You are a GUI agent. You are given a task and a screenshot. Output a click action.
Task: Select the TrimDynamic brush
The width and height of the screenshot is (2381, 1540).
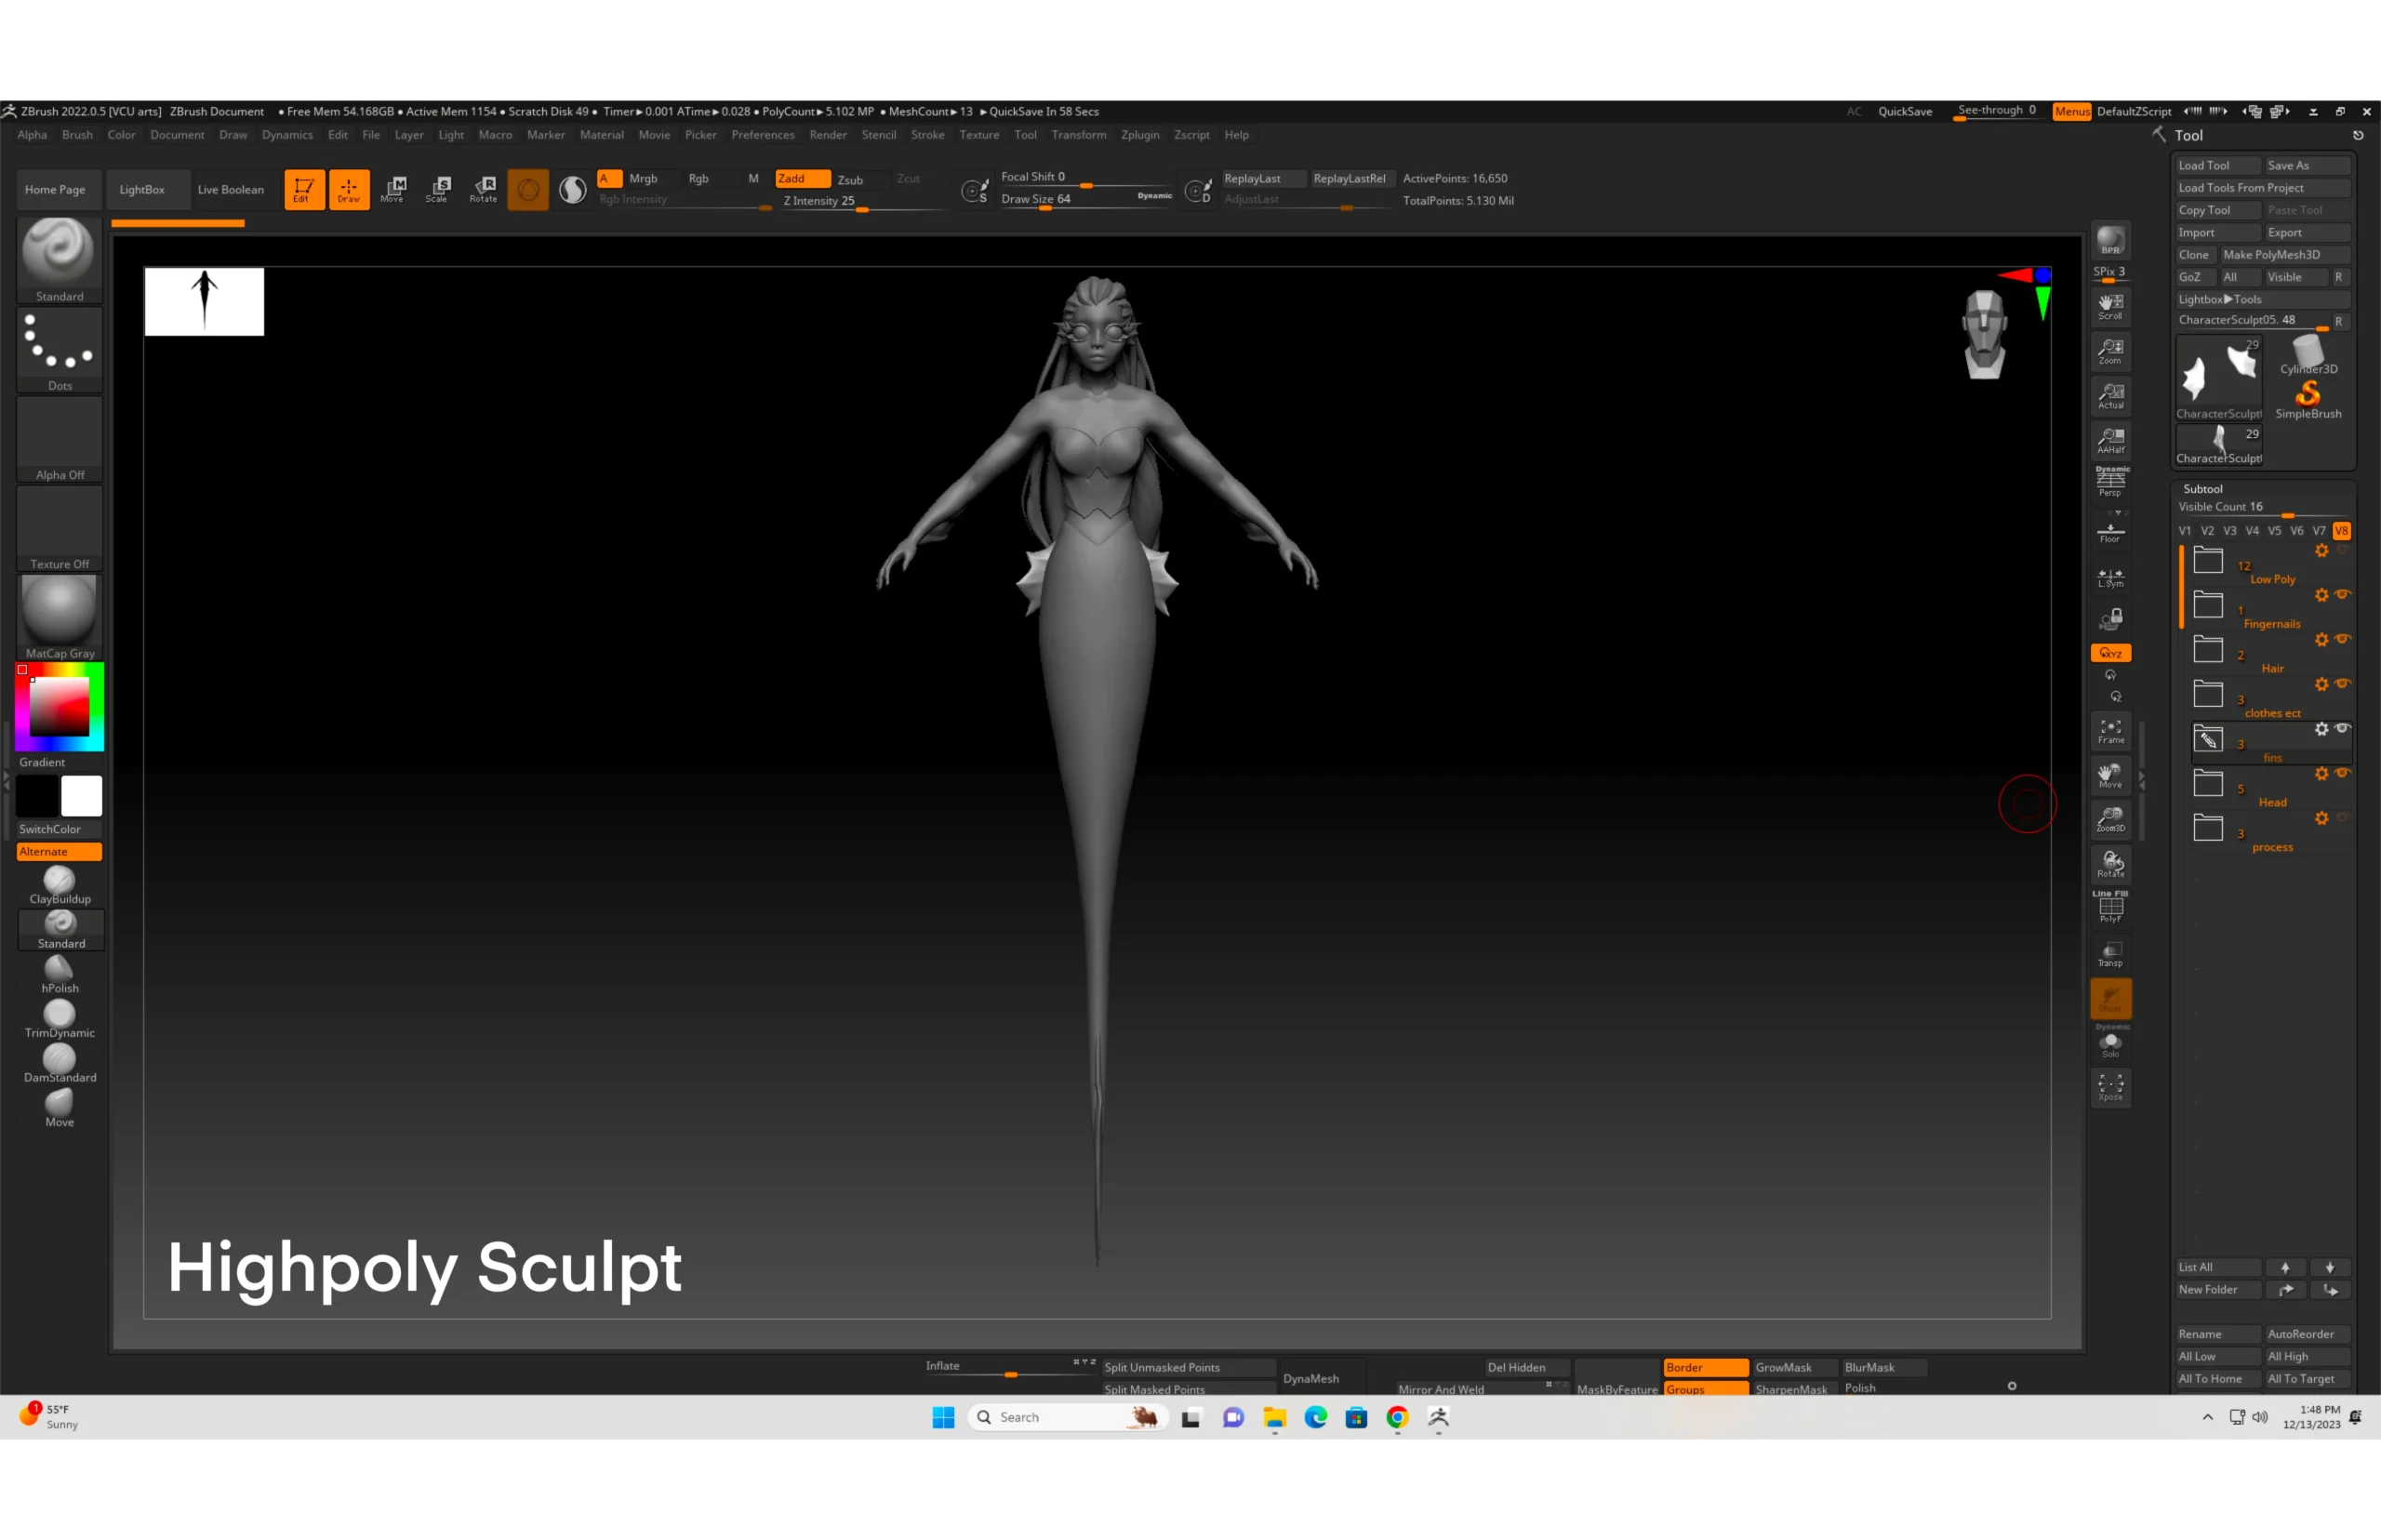point(60,1019)
